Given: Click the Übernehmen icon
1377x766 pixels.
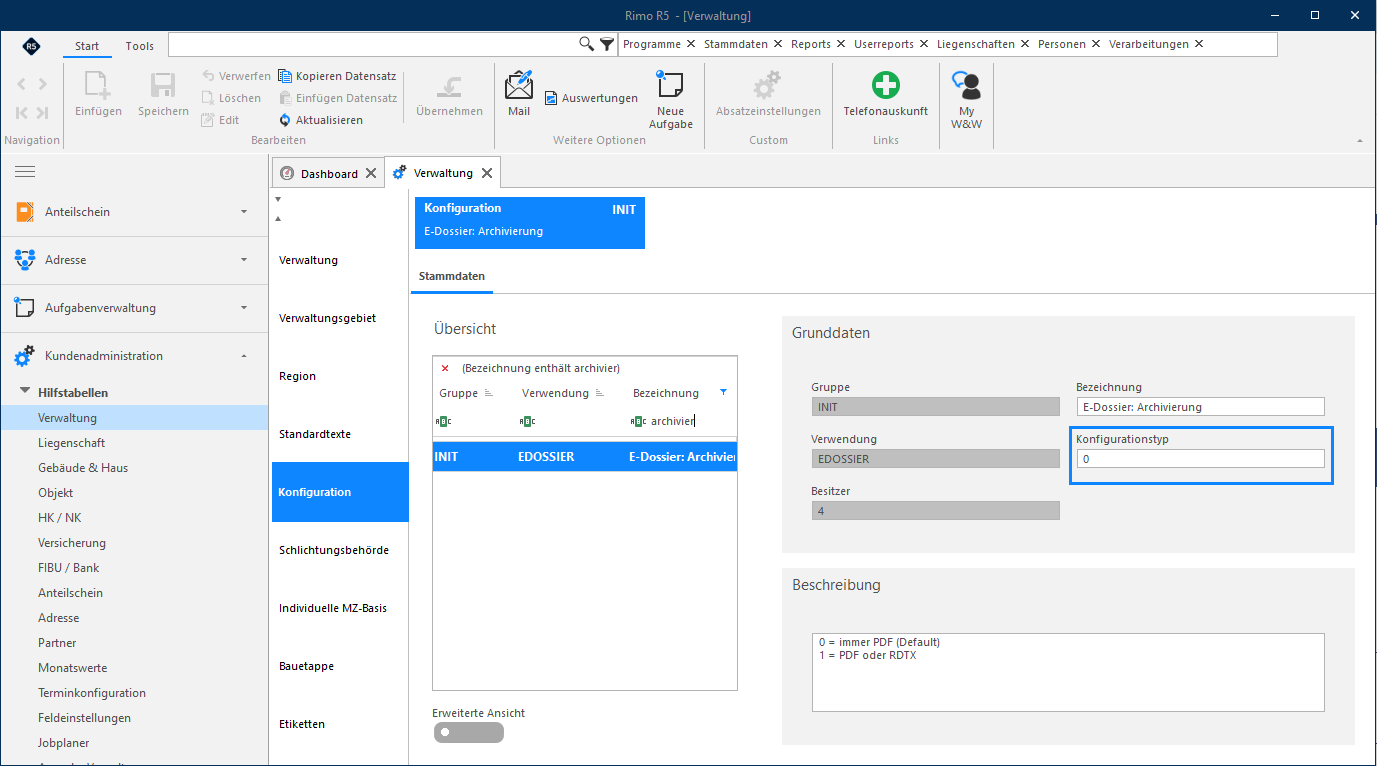Looking at the screenshot, I should [x=449, y=85].
